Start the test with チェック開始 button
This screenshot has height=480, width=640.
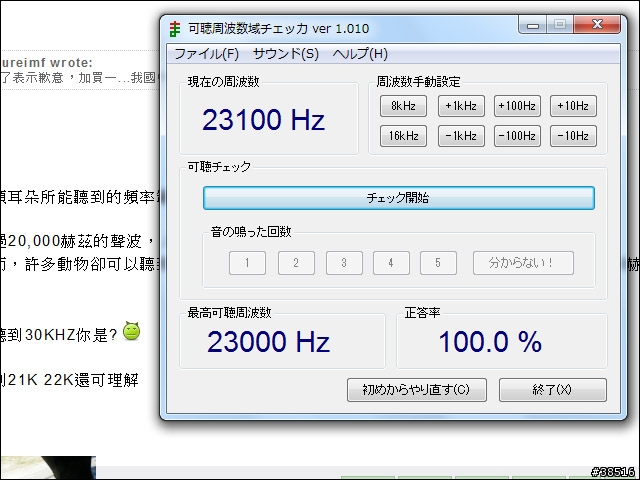399,198
